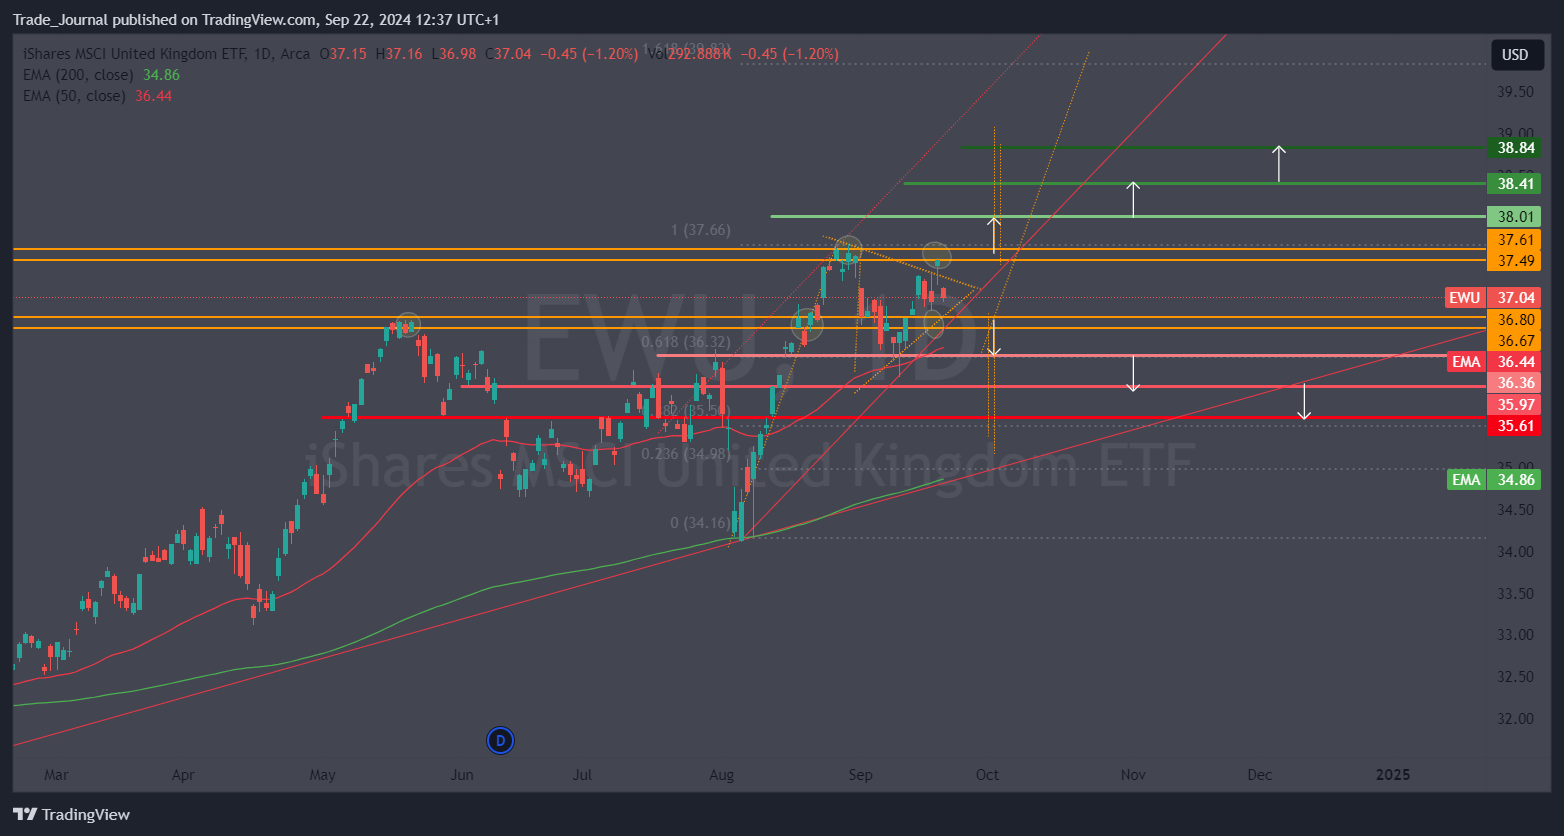Select the 38.41 green price label
This screenshot has height=836, width=1564.
[x=1515, y=184]
